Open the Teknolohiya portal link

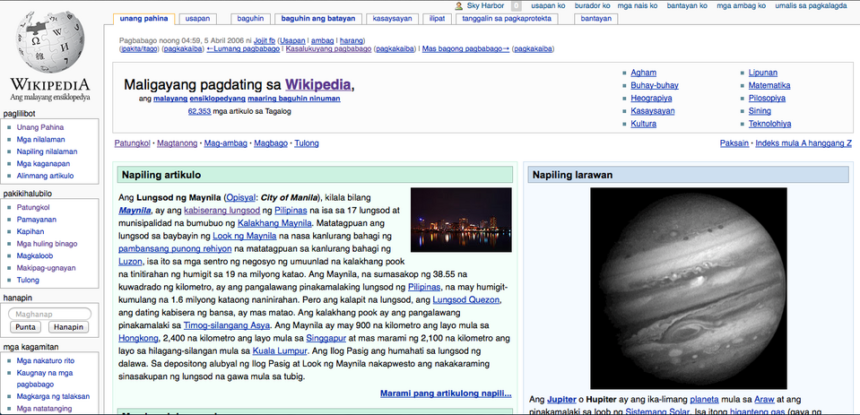770,124
